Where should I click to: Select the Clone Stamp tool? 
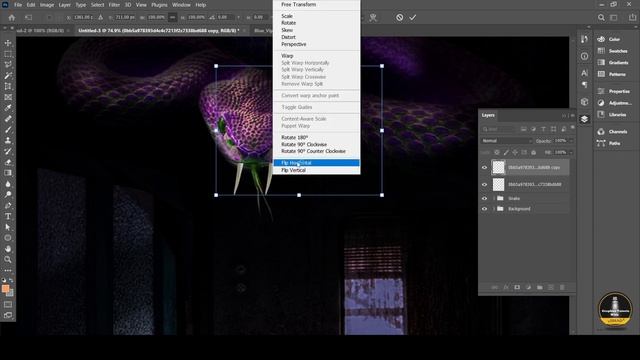pos(8,140)
